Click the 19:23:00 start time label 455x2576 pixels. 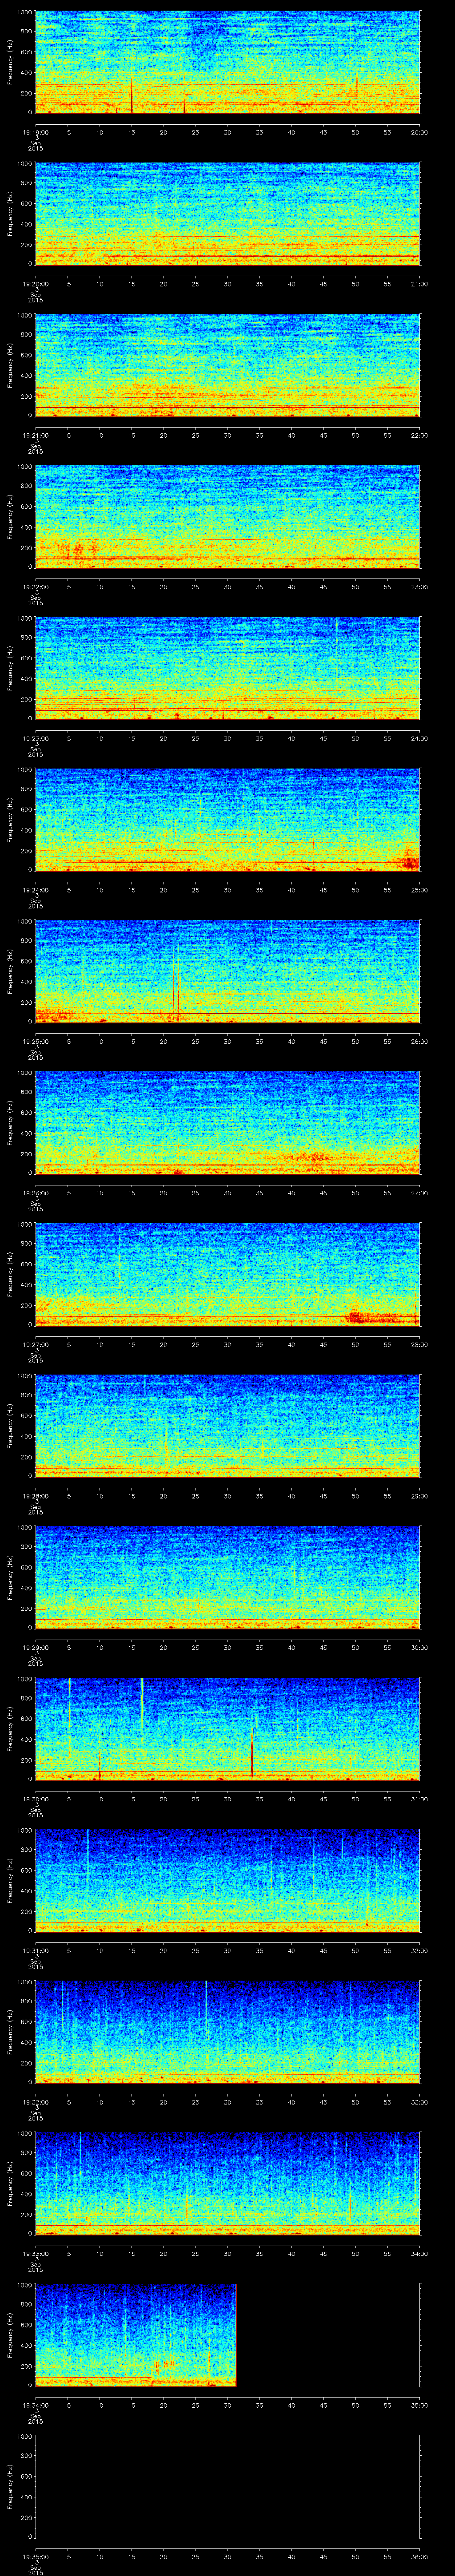pyautogui.click(x=35, y=738)
